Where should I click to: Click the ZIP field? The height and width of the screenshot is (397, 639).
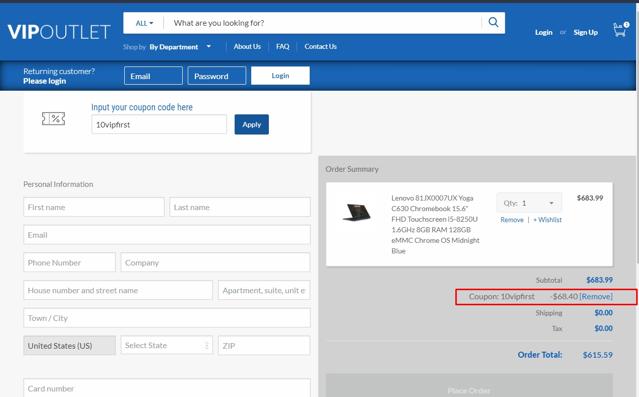[264, 346]
